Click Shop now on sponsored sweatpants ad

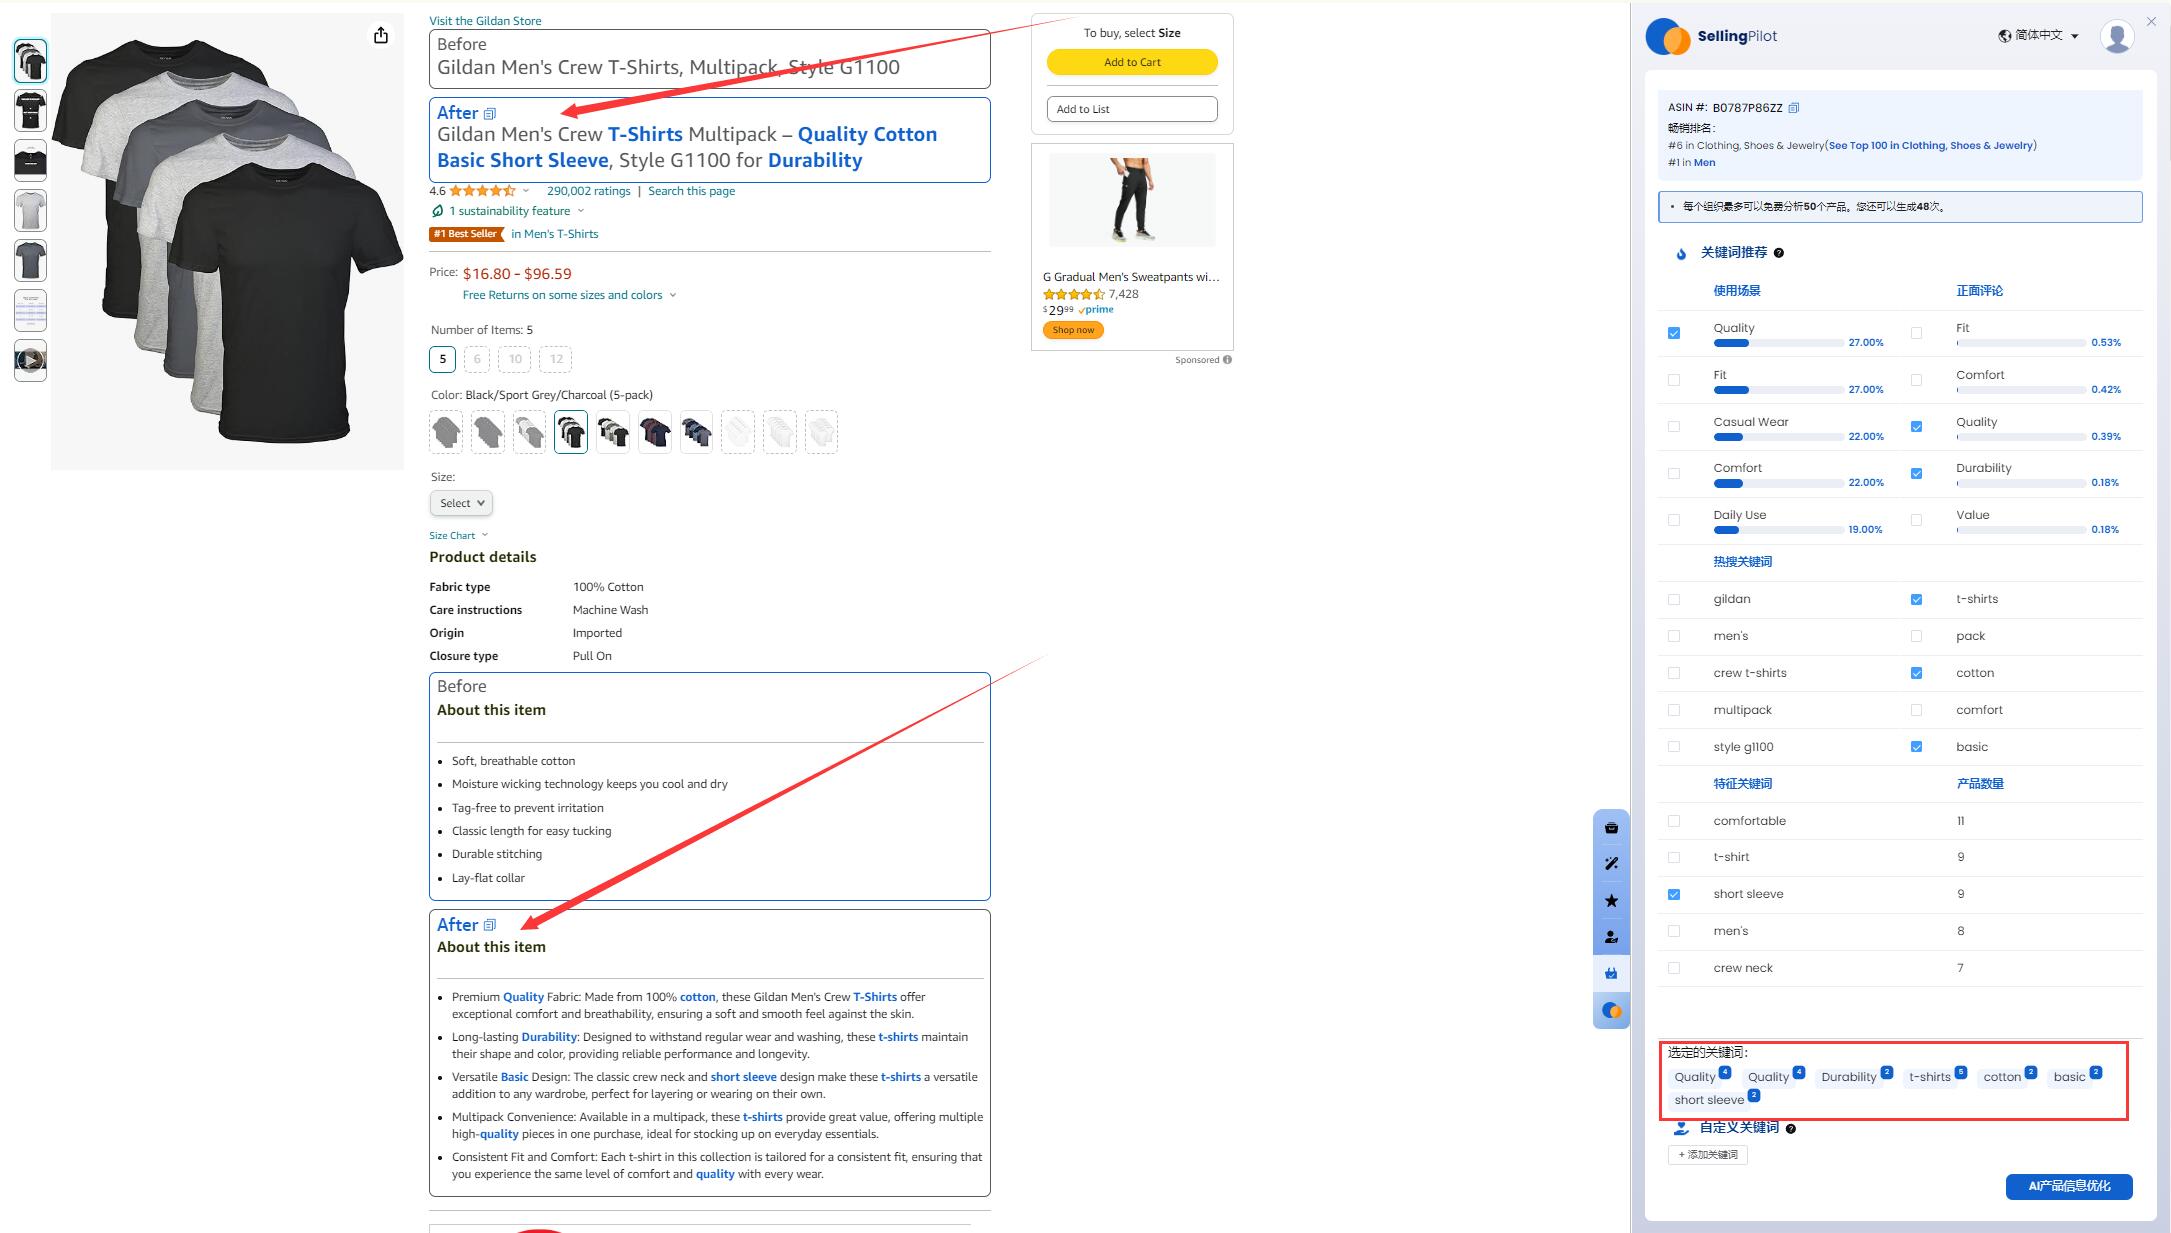(1073, 330)
